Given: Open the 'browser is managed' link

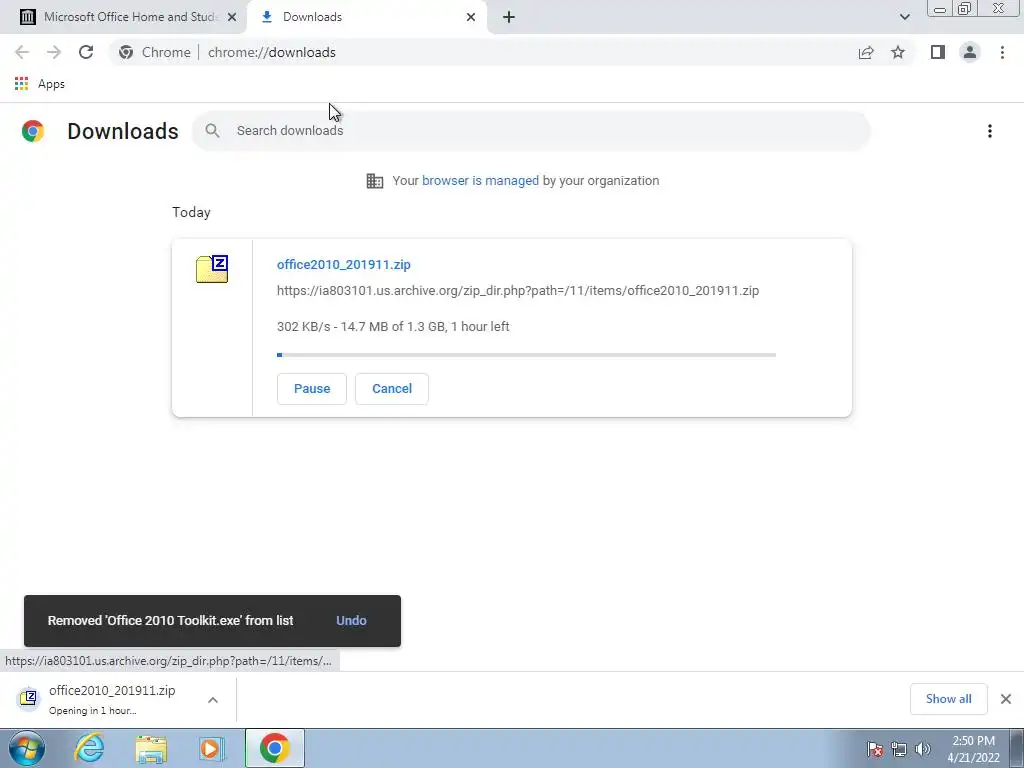Looking at the screenshot, I should pyautogui.click(x=480, y=181).
